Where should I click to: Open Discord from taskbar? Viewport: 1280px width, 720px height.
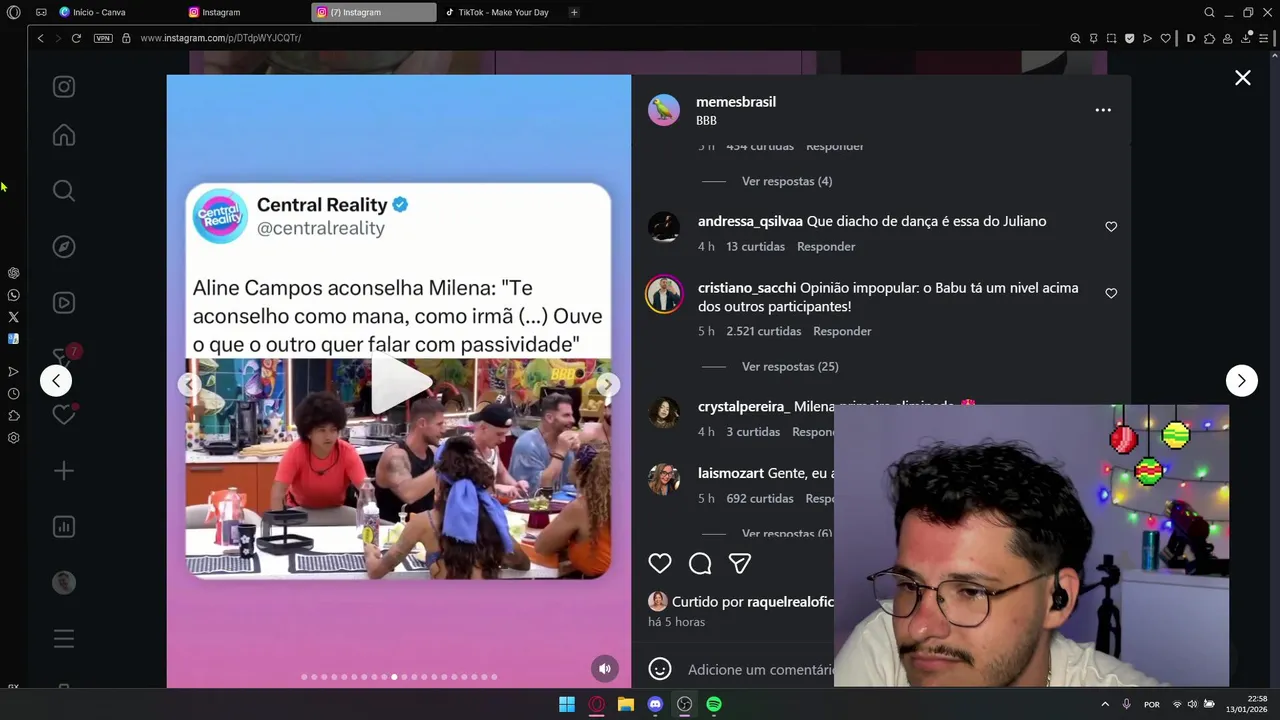(x=655, y=704)
